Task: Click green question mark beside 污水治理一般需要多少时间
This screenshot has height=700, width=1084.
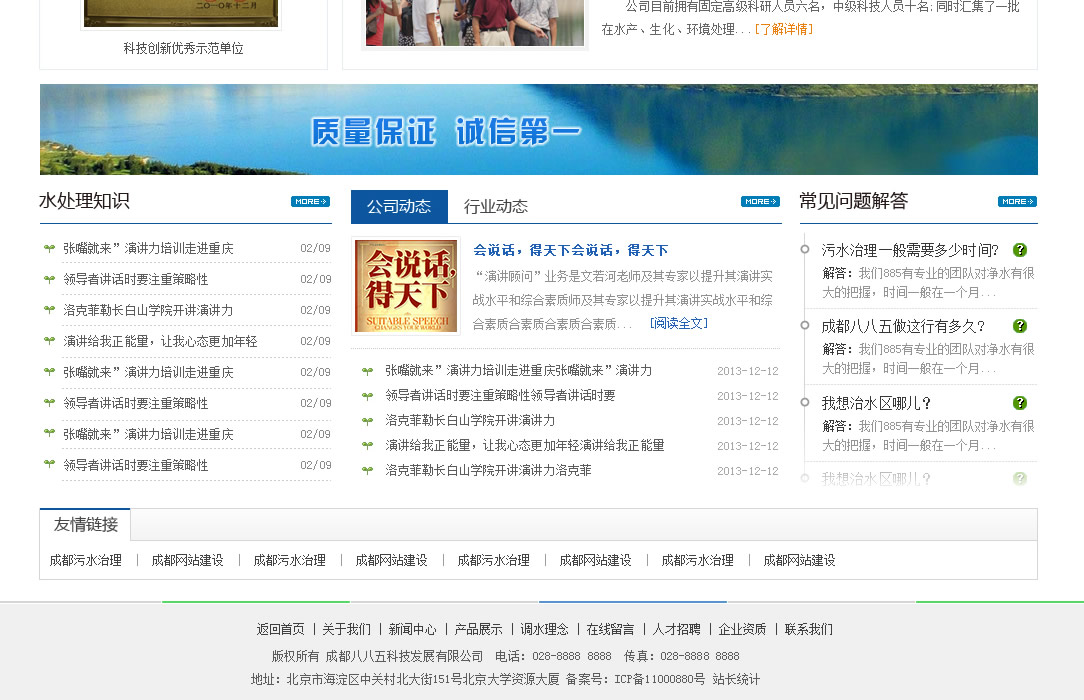Action: click(1020, 250)
